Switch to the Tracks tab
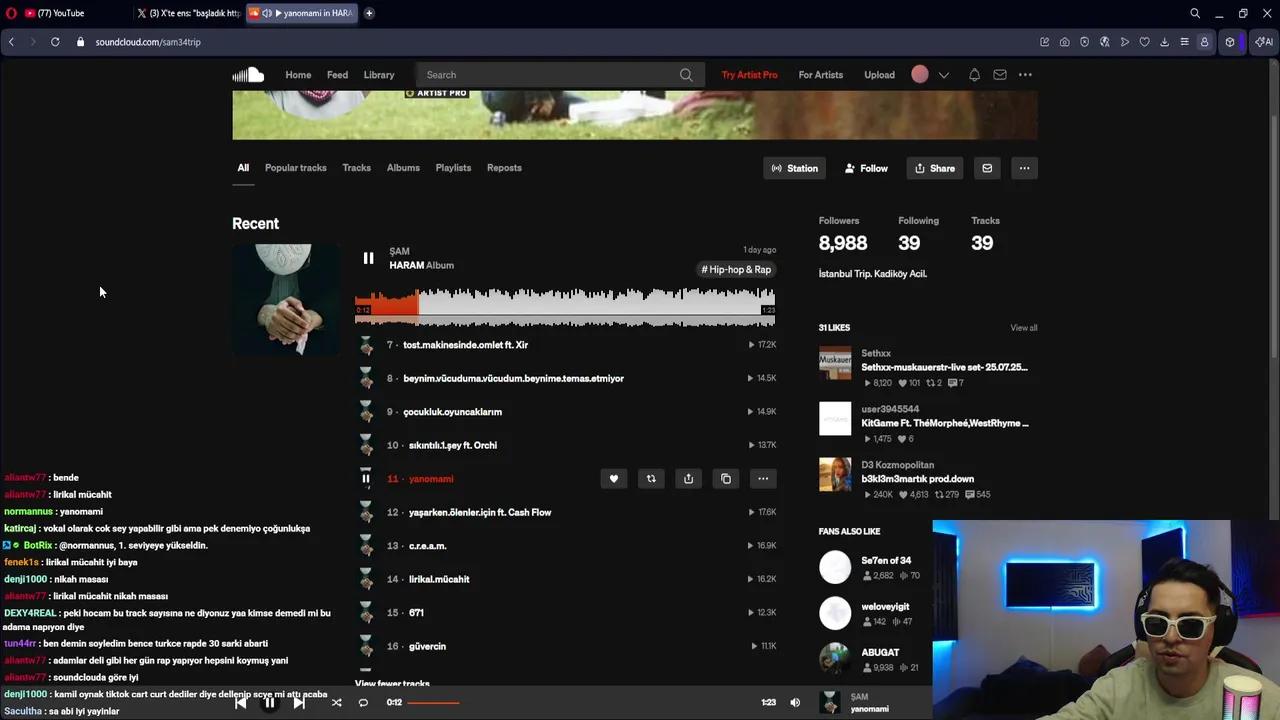Image resolution: width=1280 pixels, height=720 pixels. tap(356, 168)
